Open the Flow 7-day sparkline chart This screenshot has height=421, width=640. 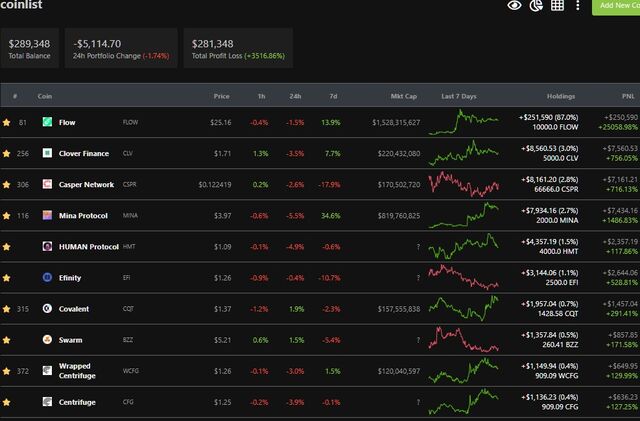pyautogui.click(x=463, y=122)
